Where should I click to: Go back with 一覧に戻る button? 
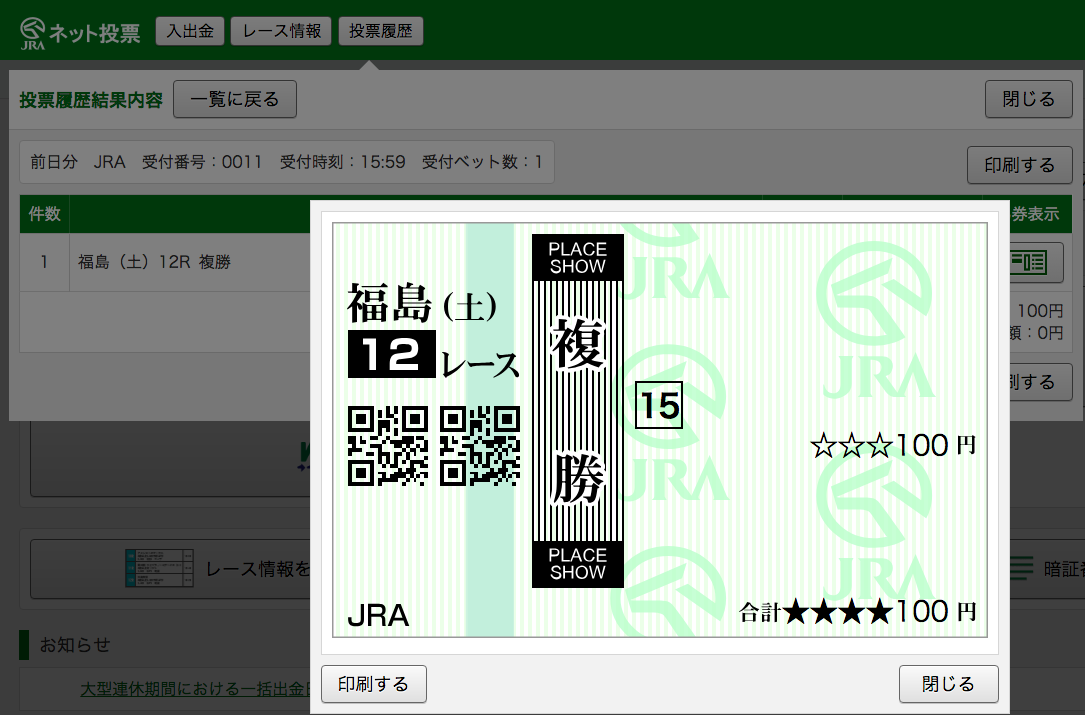click(x=235, y=99)
